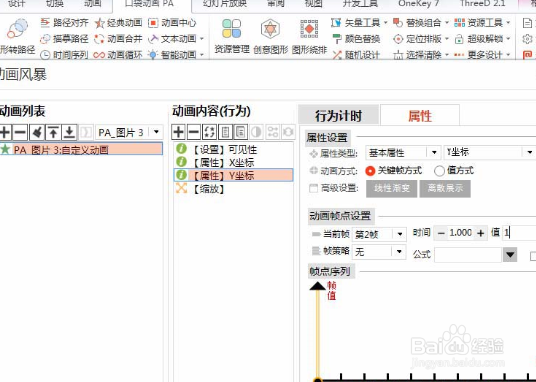Open the 公式 formula dropdown arrow
The width and height of the screenshot is (536, 382).
pyautogui.click(x=510, y=255)
